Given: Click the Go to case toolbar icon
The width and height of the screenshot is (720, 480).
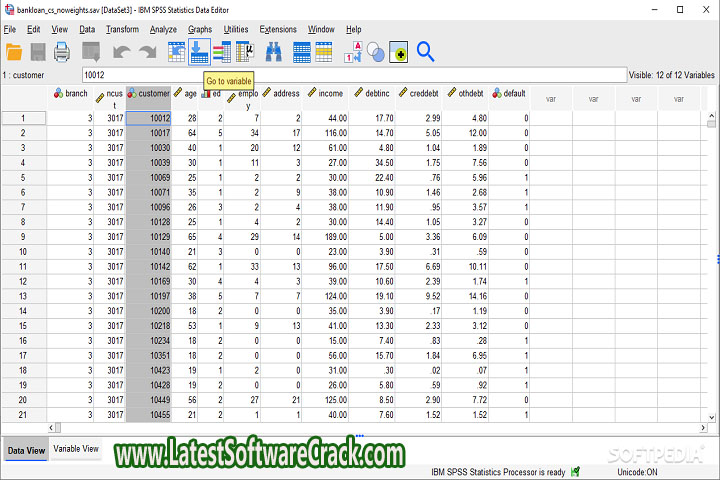Looking at the screenshot, I should [x=176, y=52].
